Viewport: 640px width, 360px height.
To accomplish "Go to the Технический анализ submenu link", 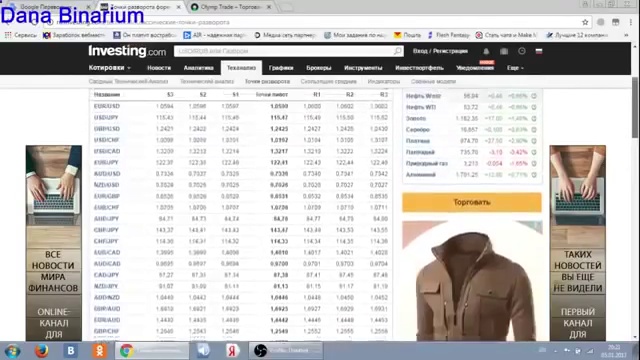I will (x=207, y=82).
